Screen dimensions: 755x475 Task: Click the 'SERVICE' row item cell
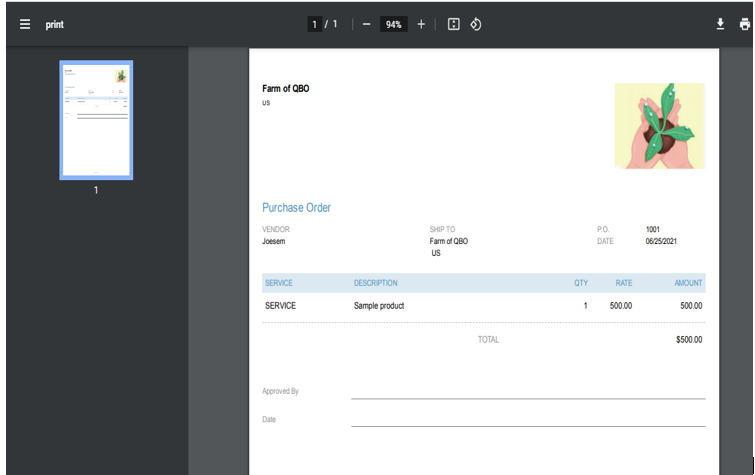pos(280,306)
